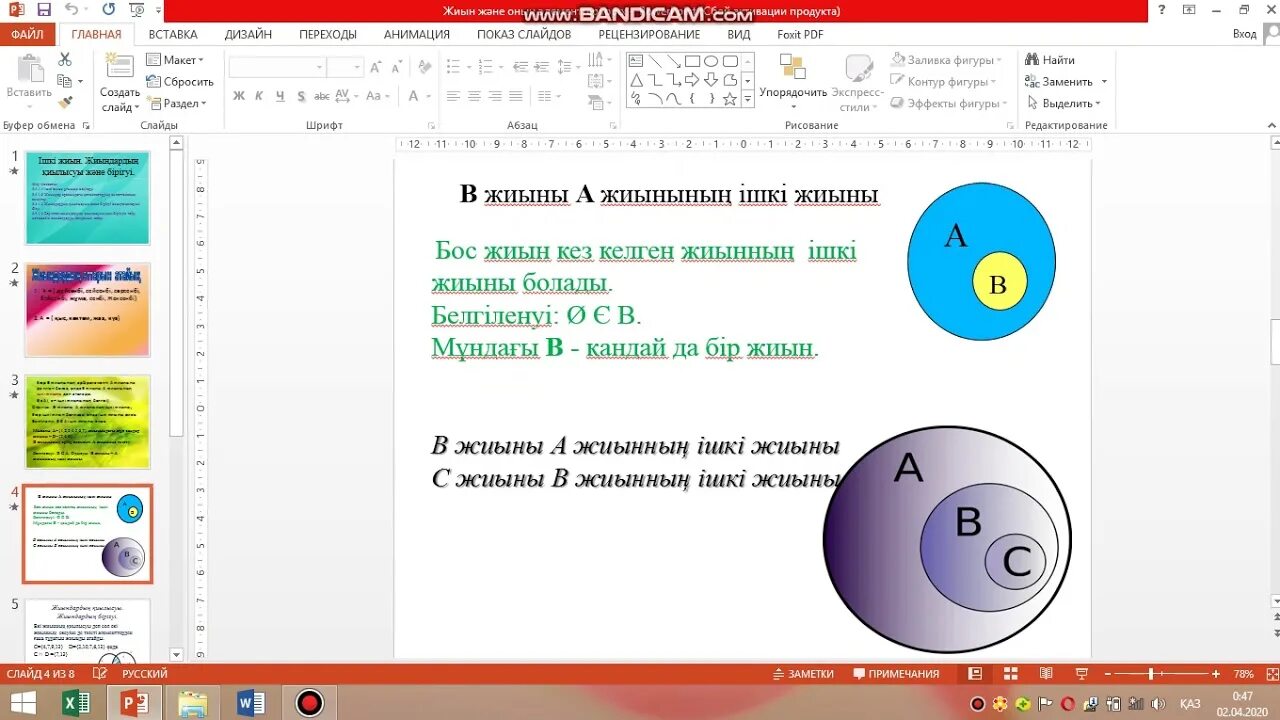This screenshot has width=1280, height=720.
Task: Switch to the ПЕРЕХОДЫ tab
Action: pos(328,34)
